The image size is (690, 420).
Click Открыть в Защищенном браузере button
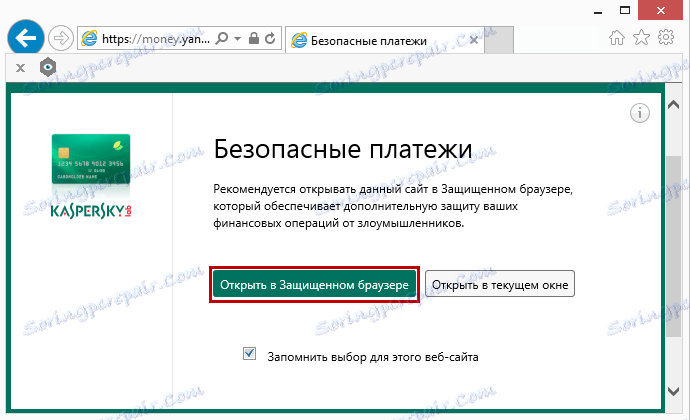pyautogui.click(x=314, y=284)
